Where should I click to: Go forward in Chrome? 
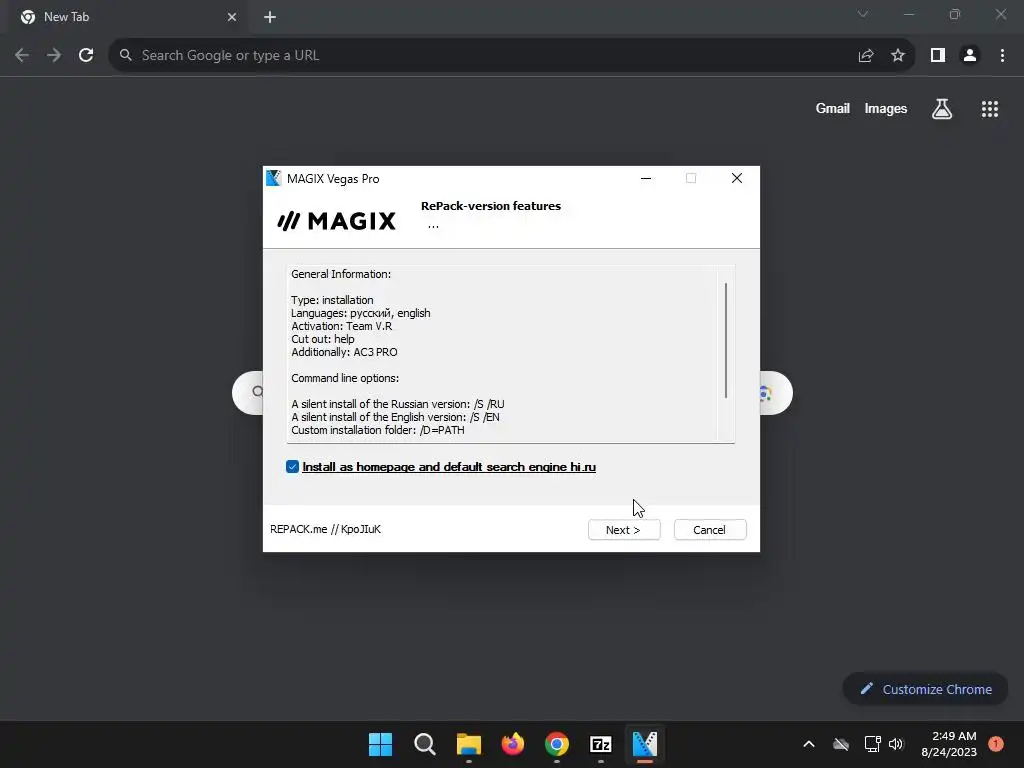pyautogui.click(x=54, y=56)
